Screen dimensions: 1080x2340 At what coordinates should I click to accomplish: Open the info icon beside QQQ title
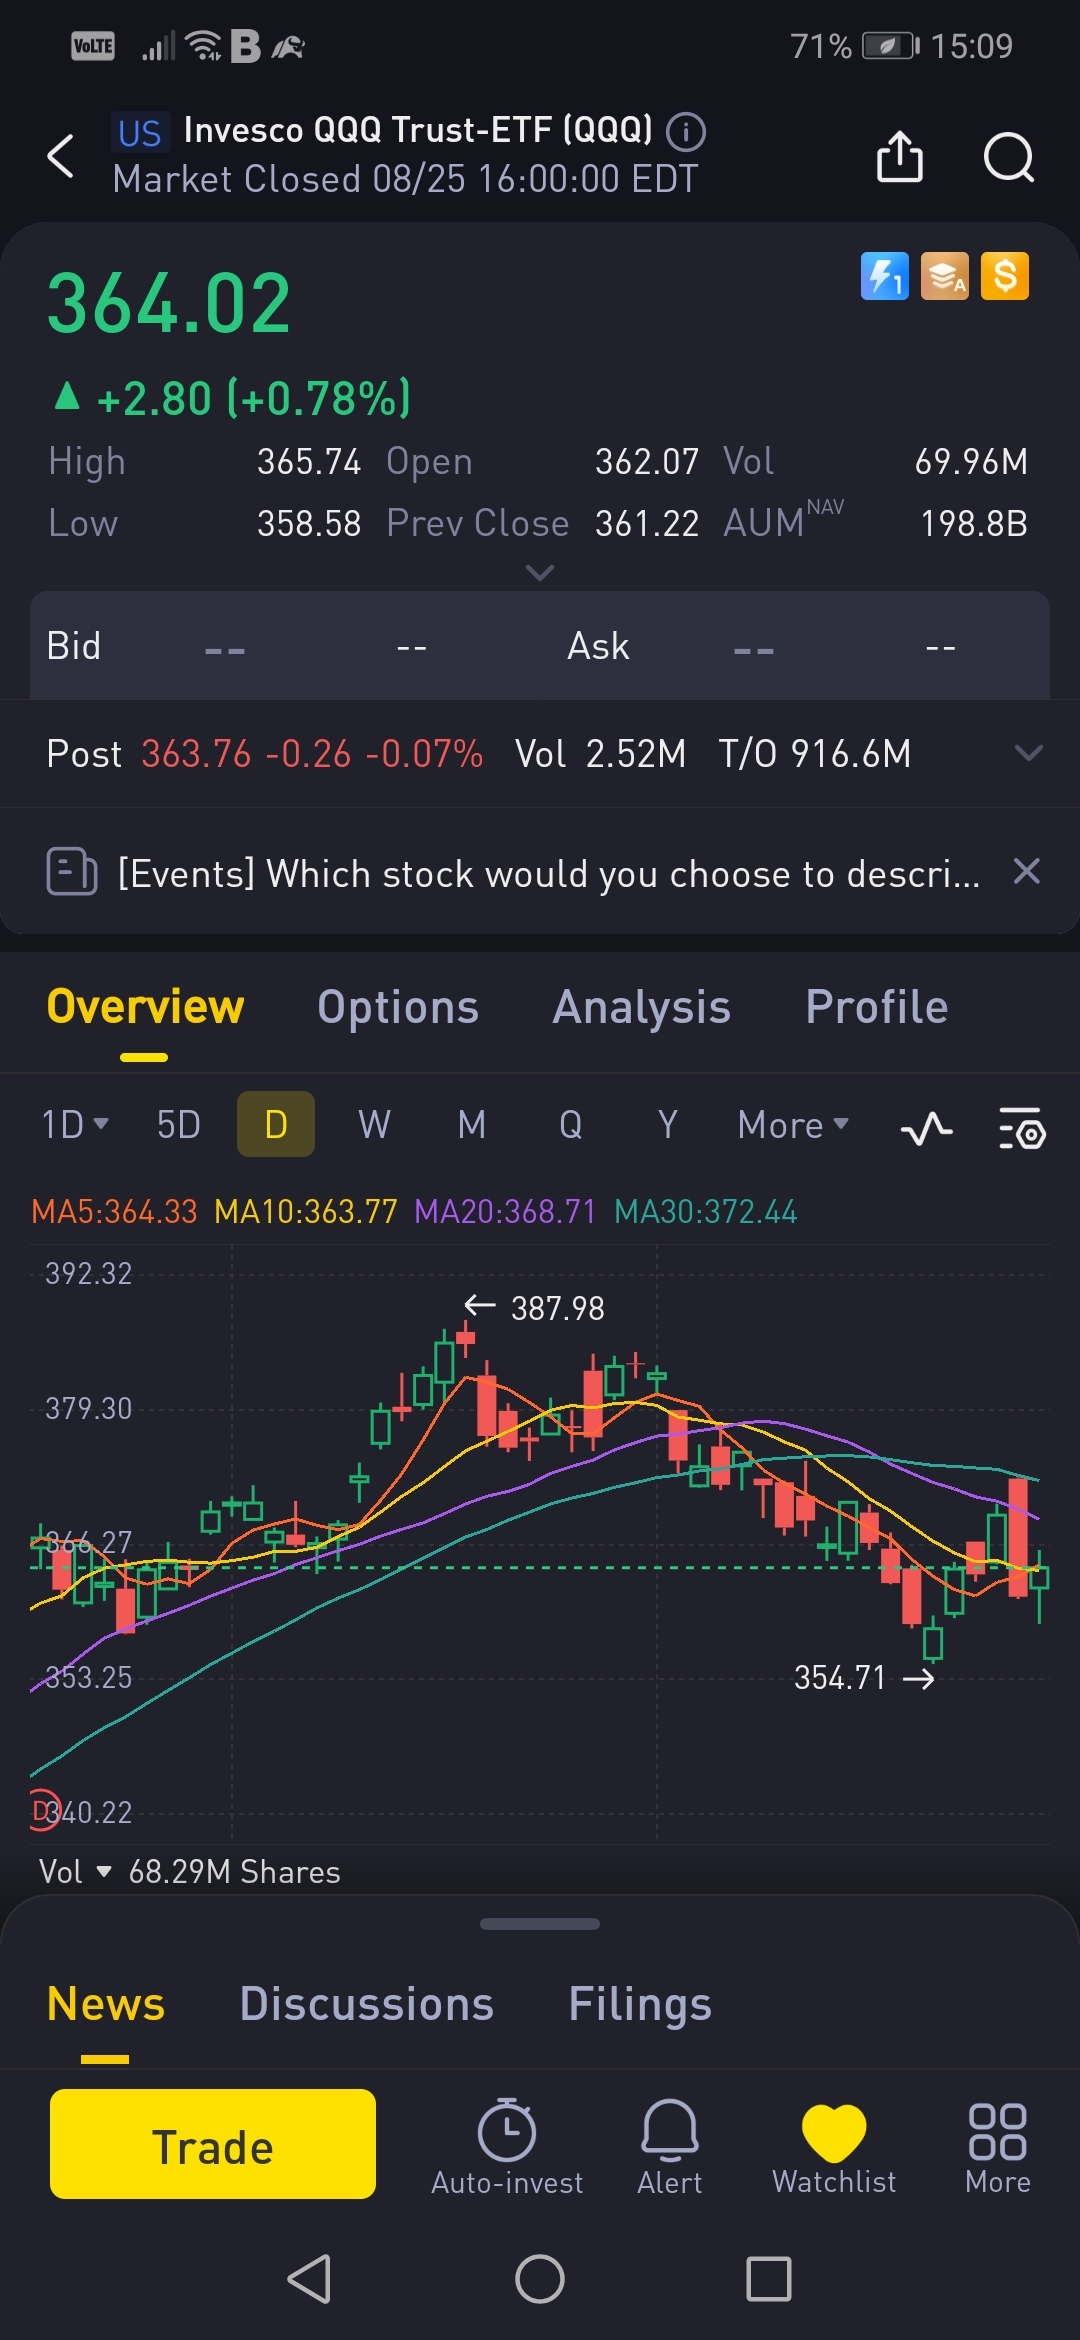coord(686,132)
